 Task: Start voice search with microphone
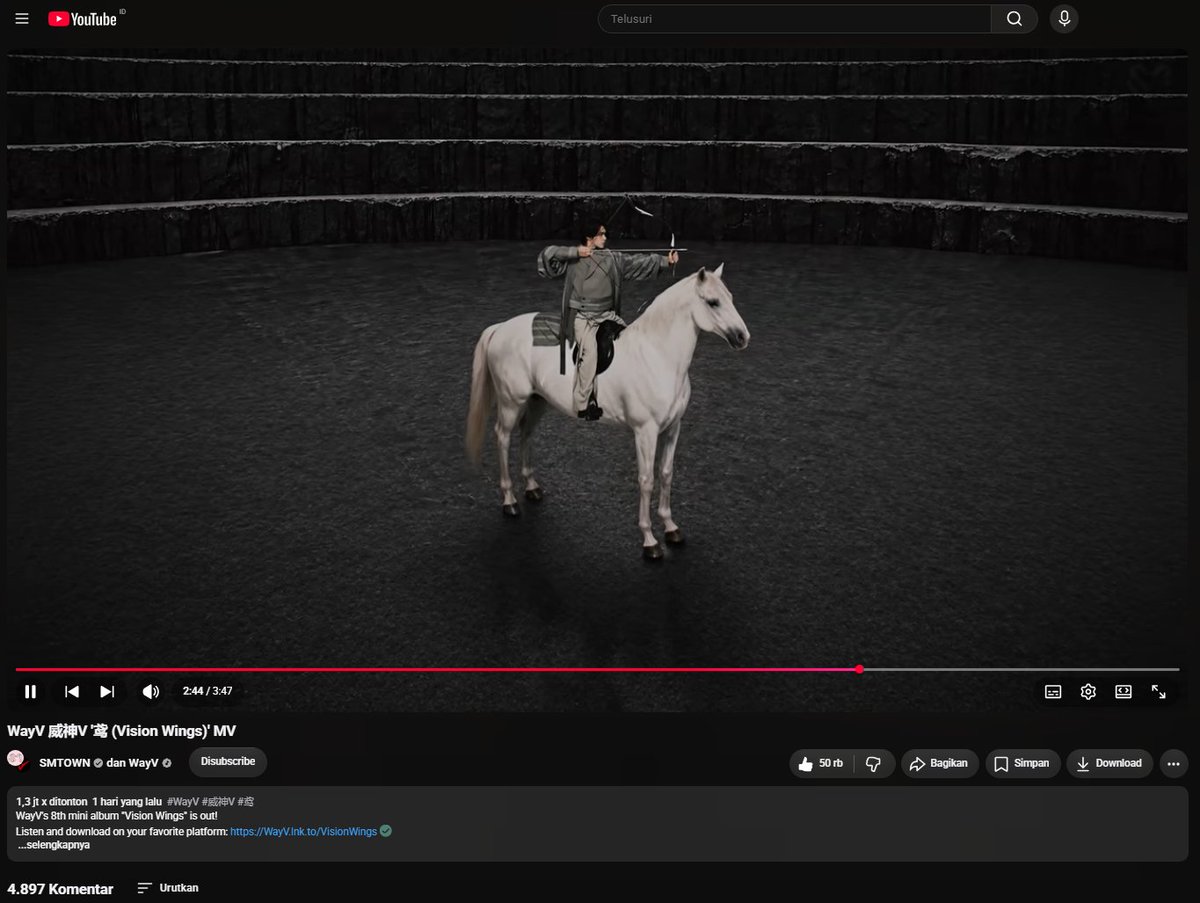[x=1064, y=19]
